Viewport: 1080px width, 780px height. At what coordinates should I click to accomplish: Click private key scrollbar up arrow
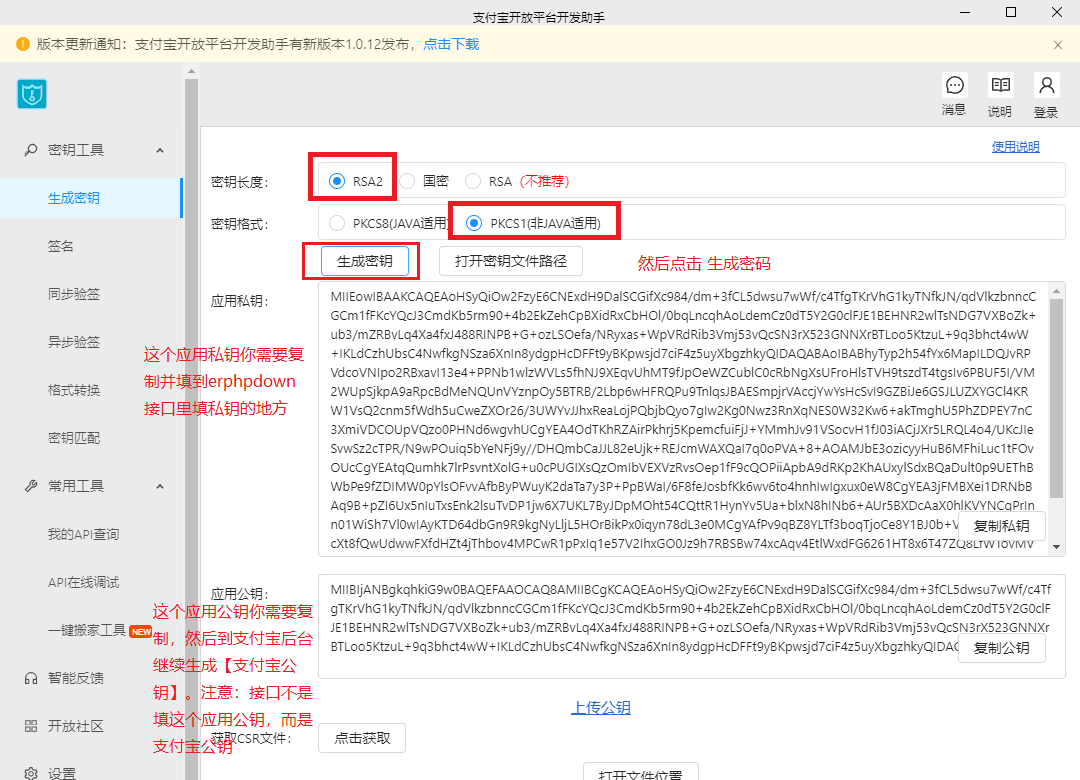(x=1057, y=291)
